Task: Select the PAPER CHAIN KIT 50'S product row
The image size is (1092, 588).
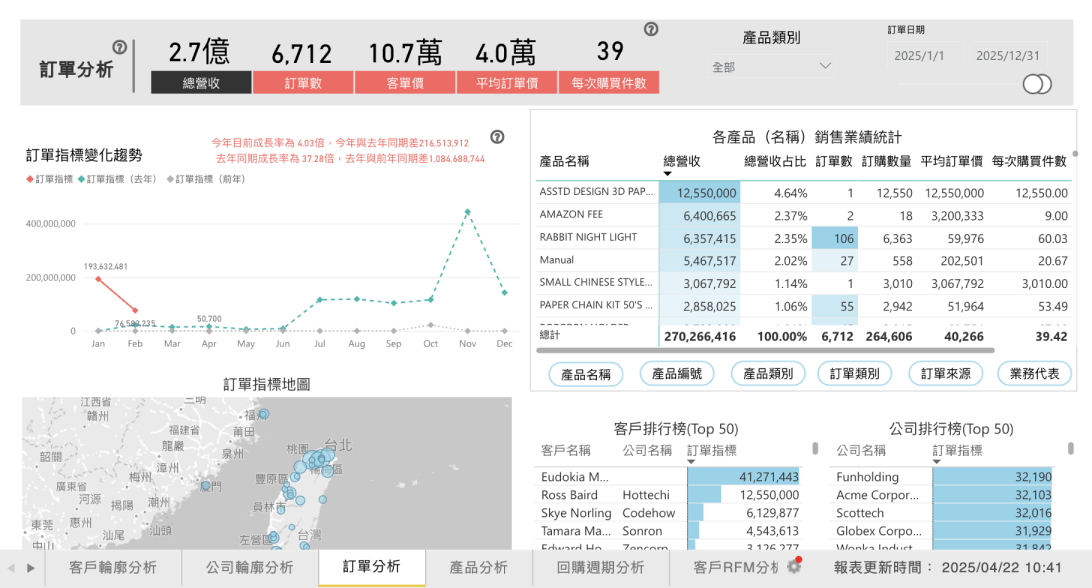Action: pyautogui.click(x=803, y=306)
